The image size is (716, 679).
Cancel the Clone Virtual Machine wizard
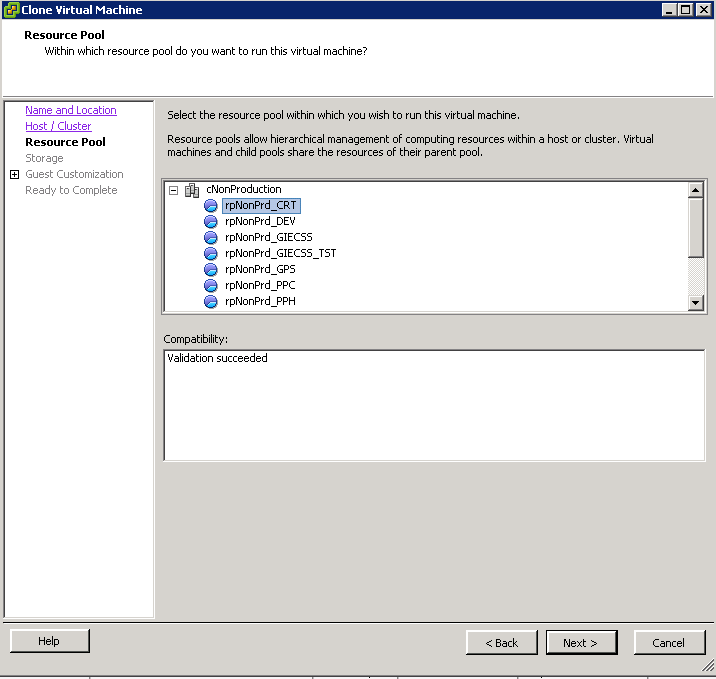click(x=669, y=642)
